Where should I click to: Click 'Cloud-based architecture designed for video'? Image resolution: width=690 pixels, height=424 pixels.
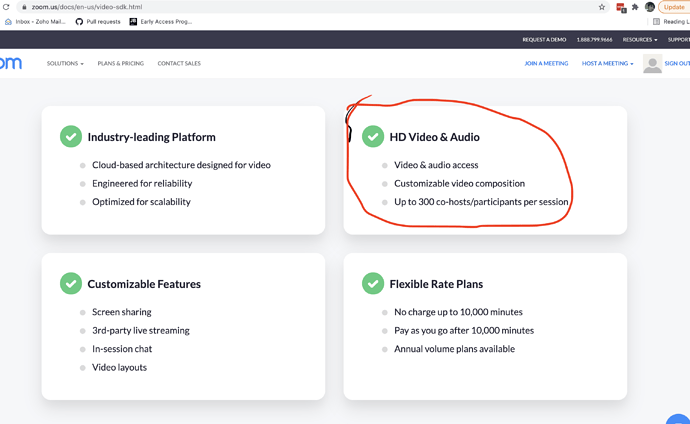point(181,165)
